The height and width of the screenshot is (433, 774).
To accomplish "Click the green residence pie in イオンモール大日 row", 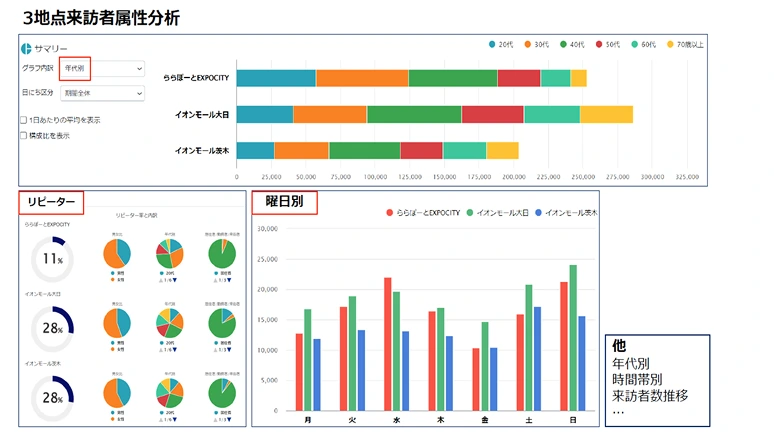I will point(222,323).
